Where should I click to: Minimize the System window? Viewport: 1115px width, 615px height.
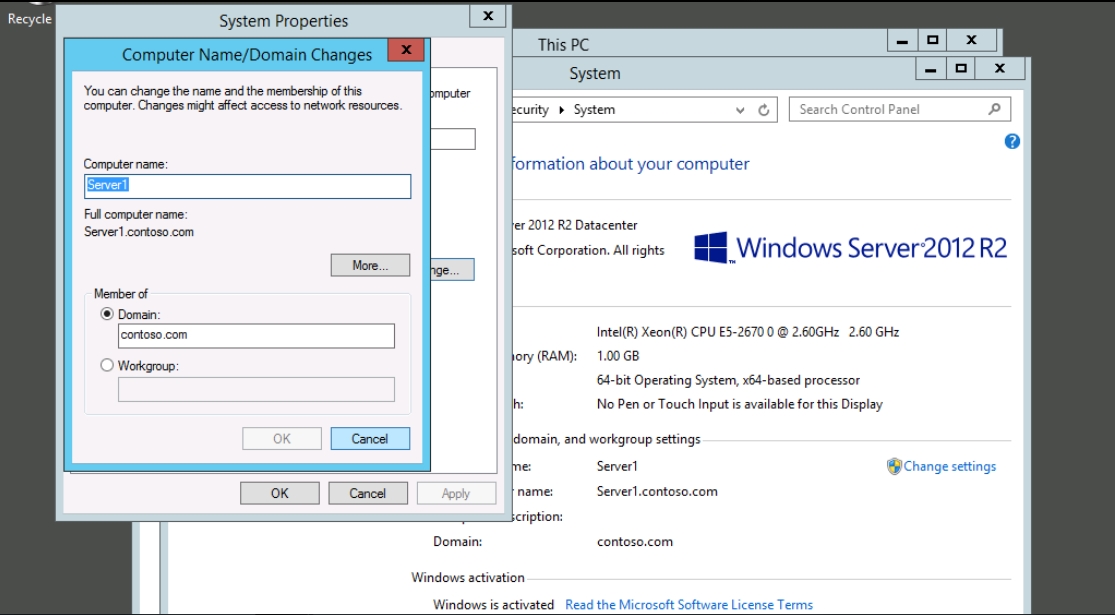[930, 69]
